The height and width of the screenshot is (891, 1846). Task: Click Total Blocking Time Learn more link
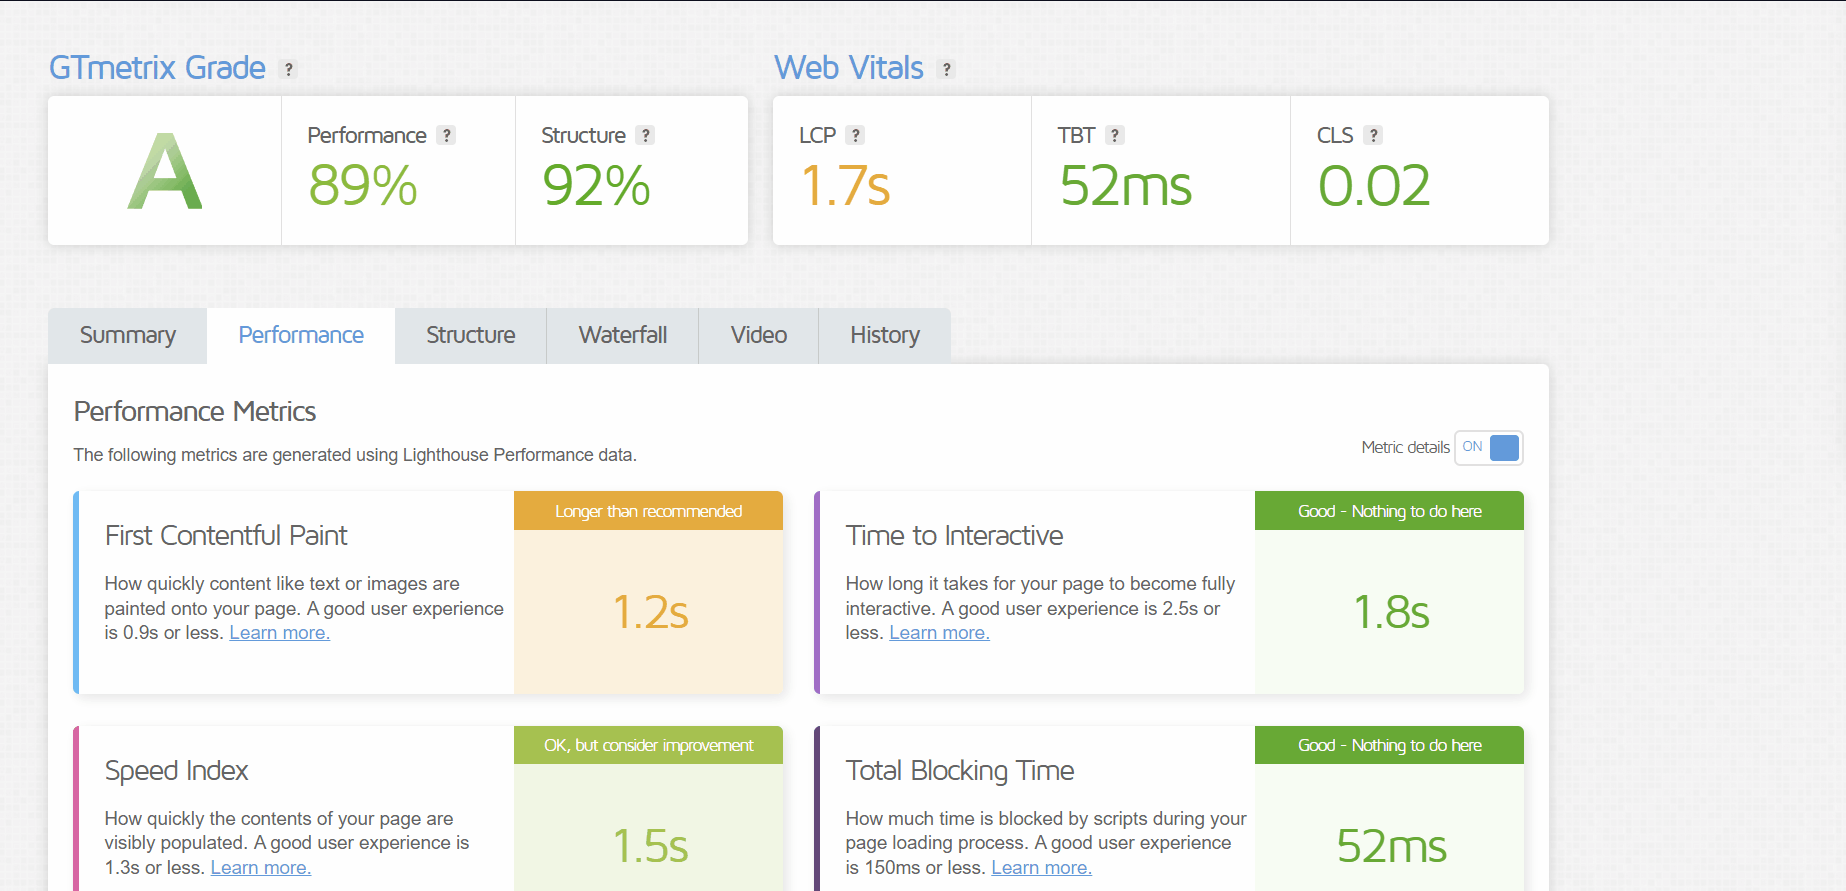tap(1042, 868)
